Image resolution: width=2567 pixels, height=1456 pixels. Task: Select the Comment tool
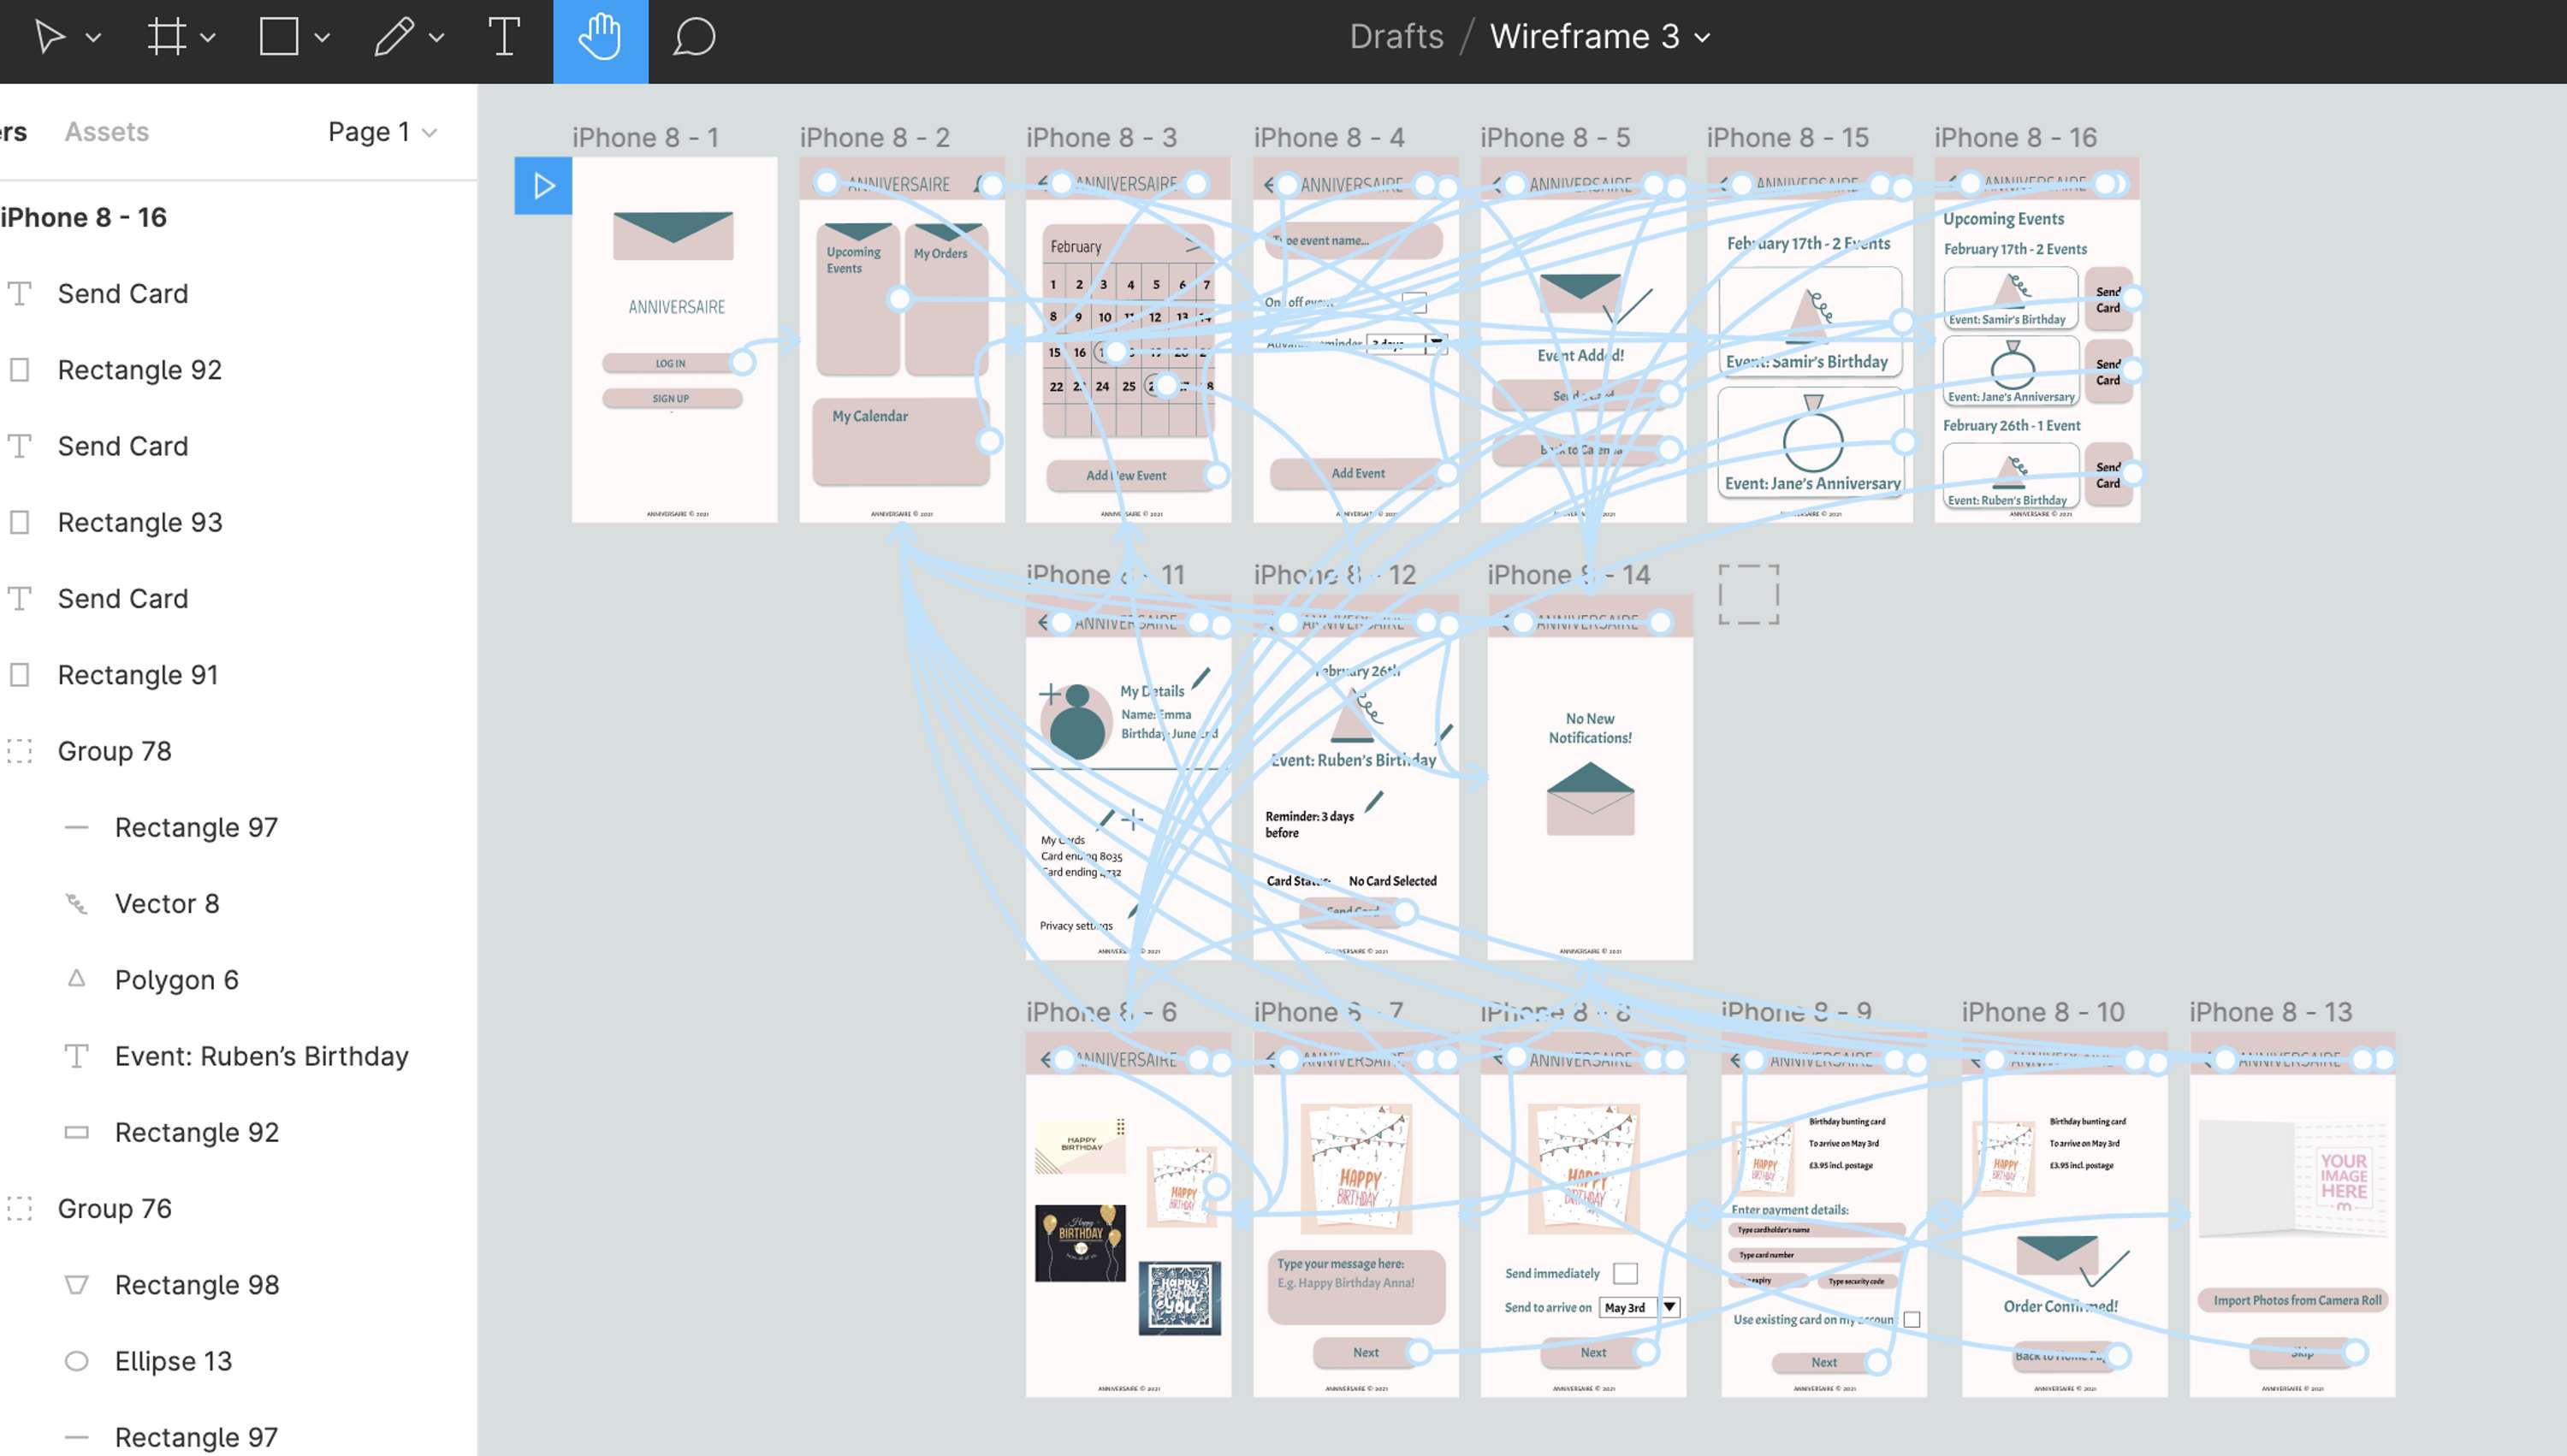pyautogui.click(x=694, y=38)
